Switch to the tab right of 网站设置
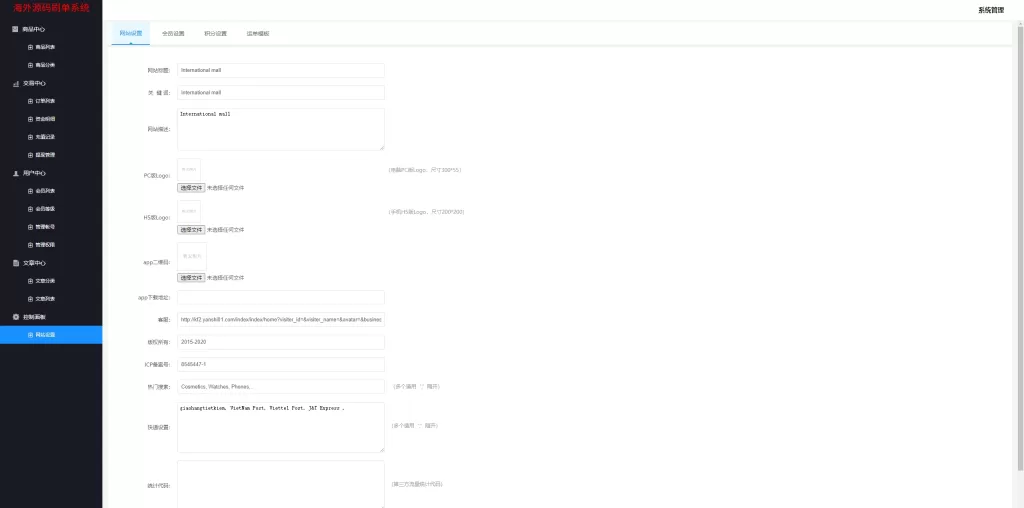 coord(173,33)
